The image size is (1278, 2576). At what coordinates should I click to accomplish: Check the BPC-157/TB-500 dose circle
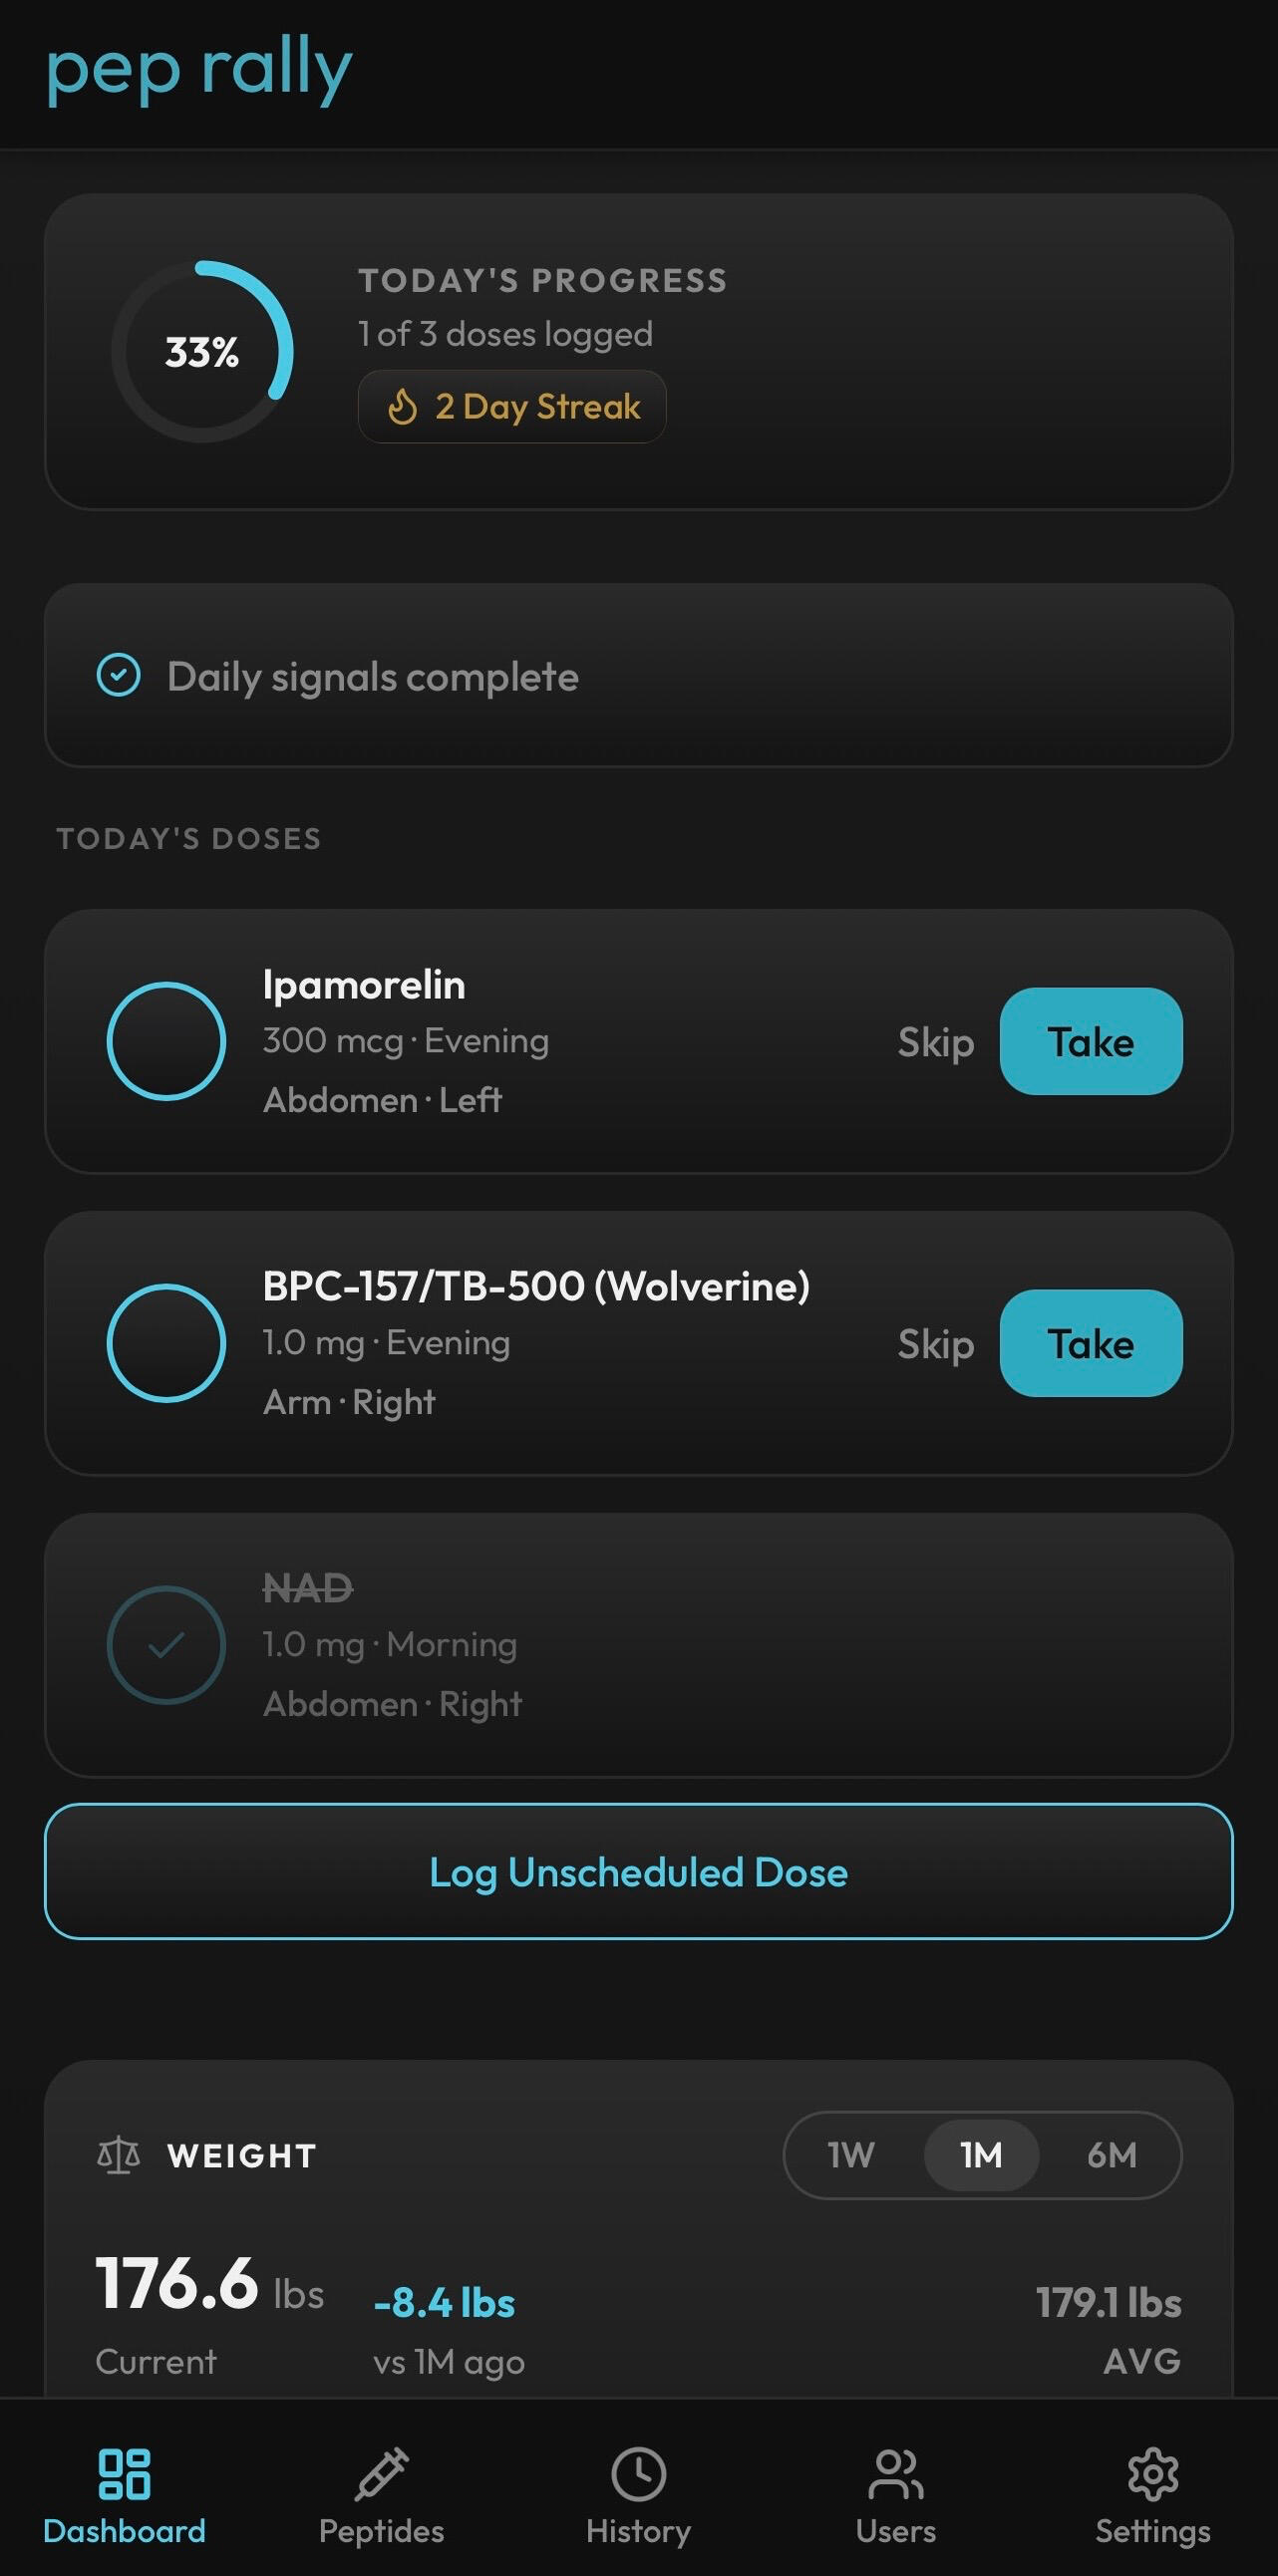(x=166, y=1343)
